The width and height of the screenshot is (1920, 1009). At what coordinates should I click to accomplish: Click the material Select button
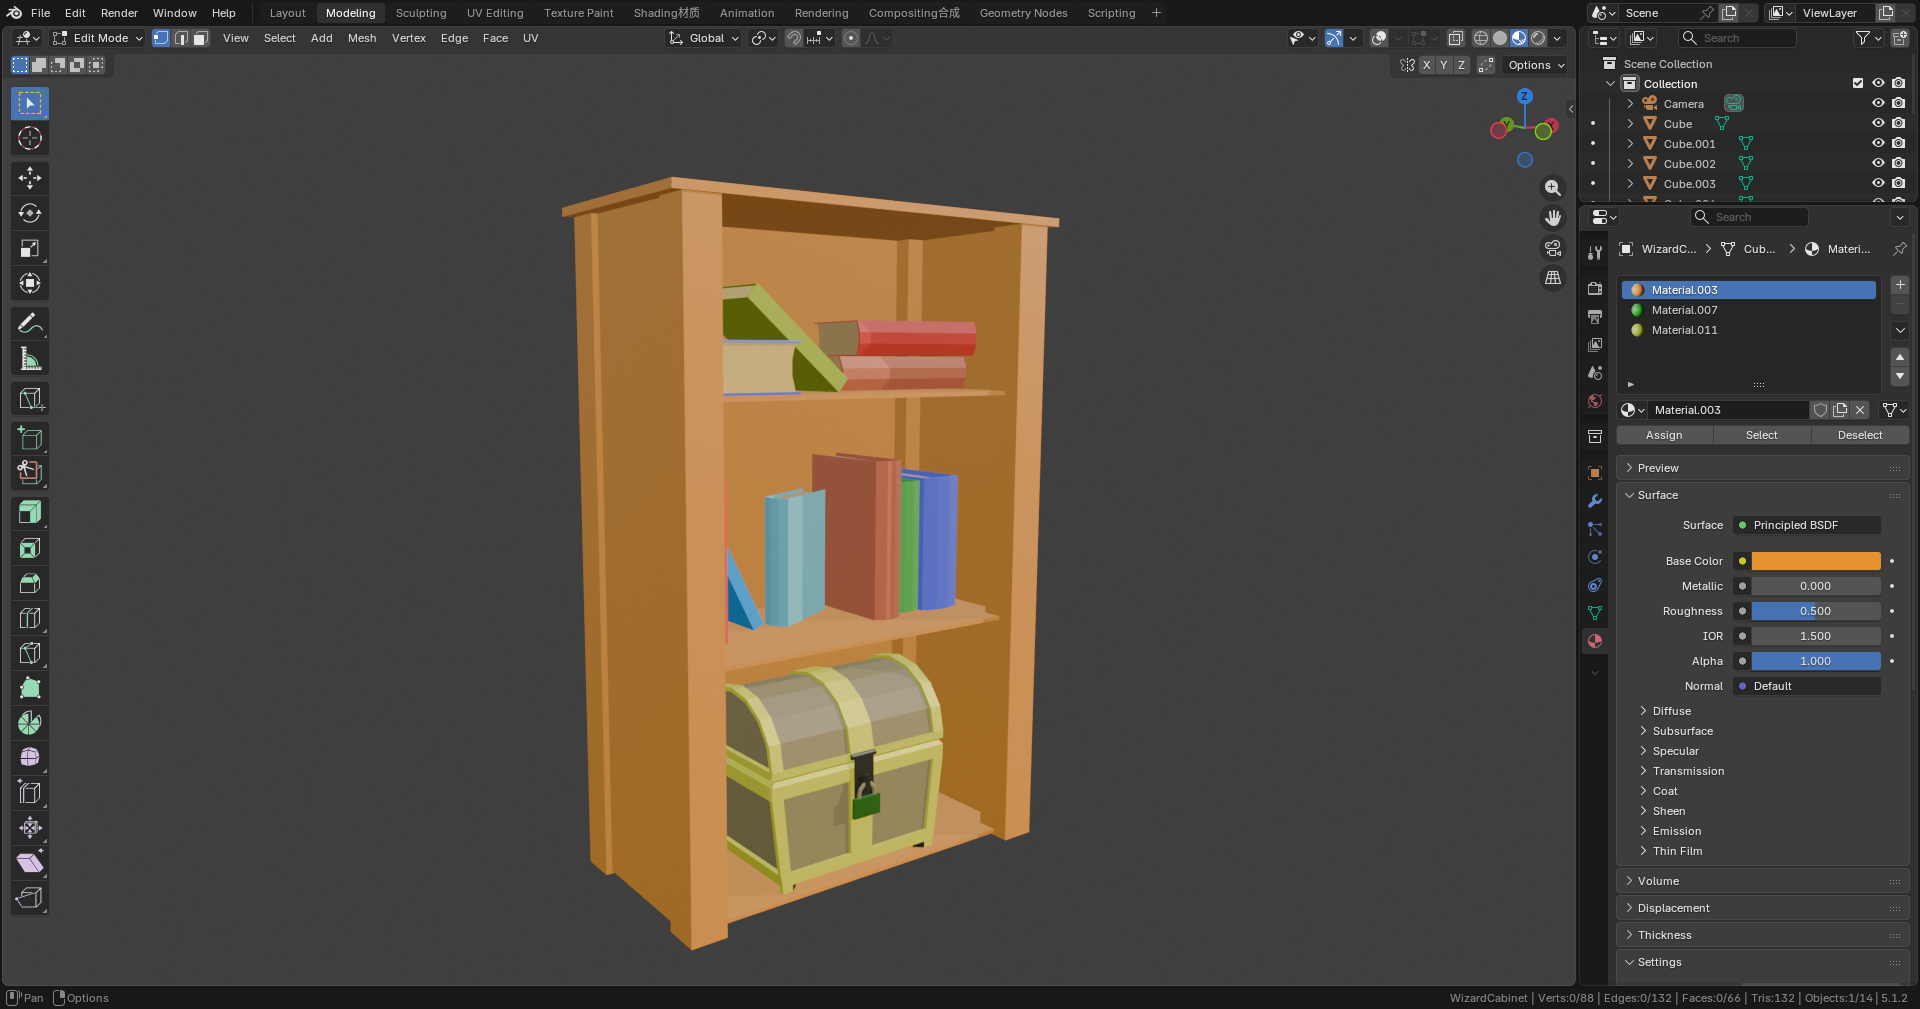pyautogui.click(x=1761, y=435)
